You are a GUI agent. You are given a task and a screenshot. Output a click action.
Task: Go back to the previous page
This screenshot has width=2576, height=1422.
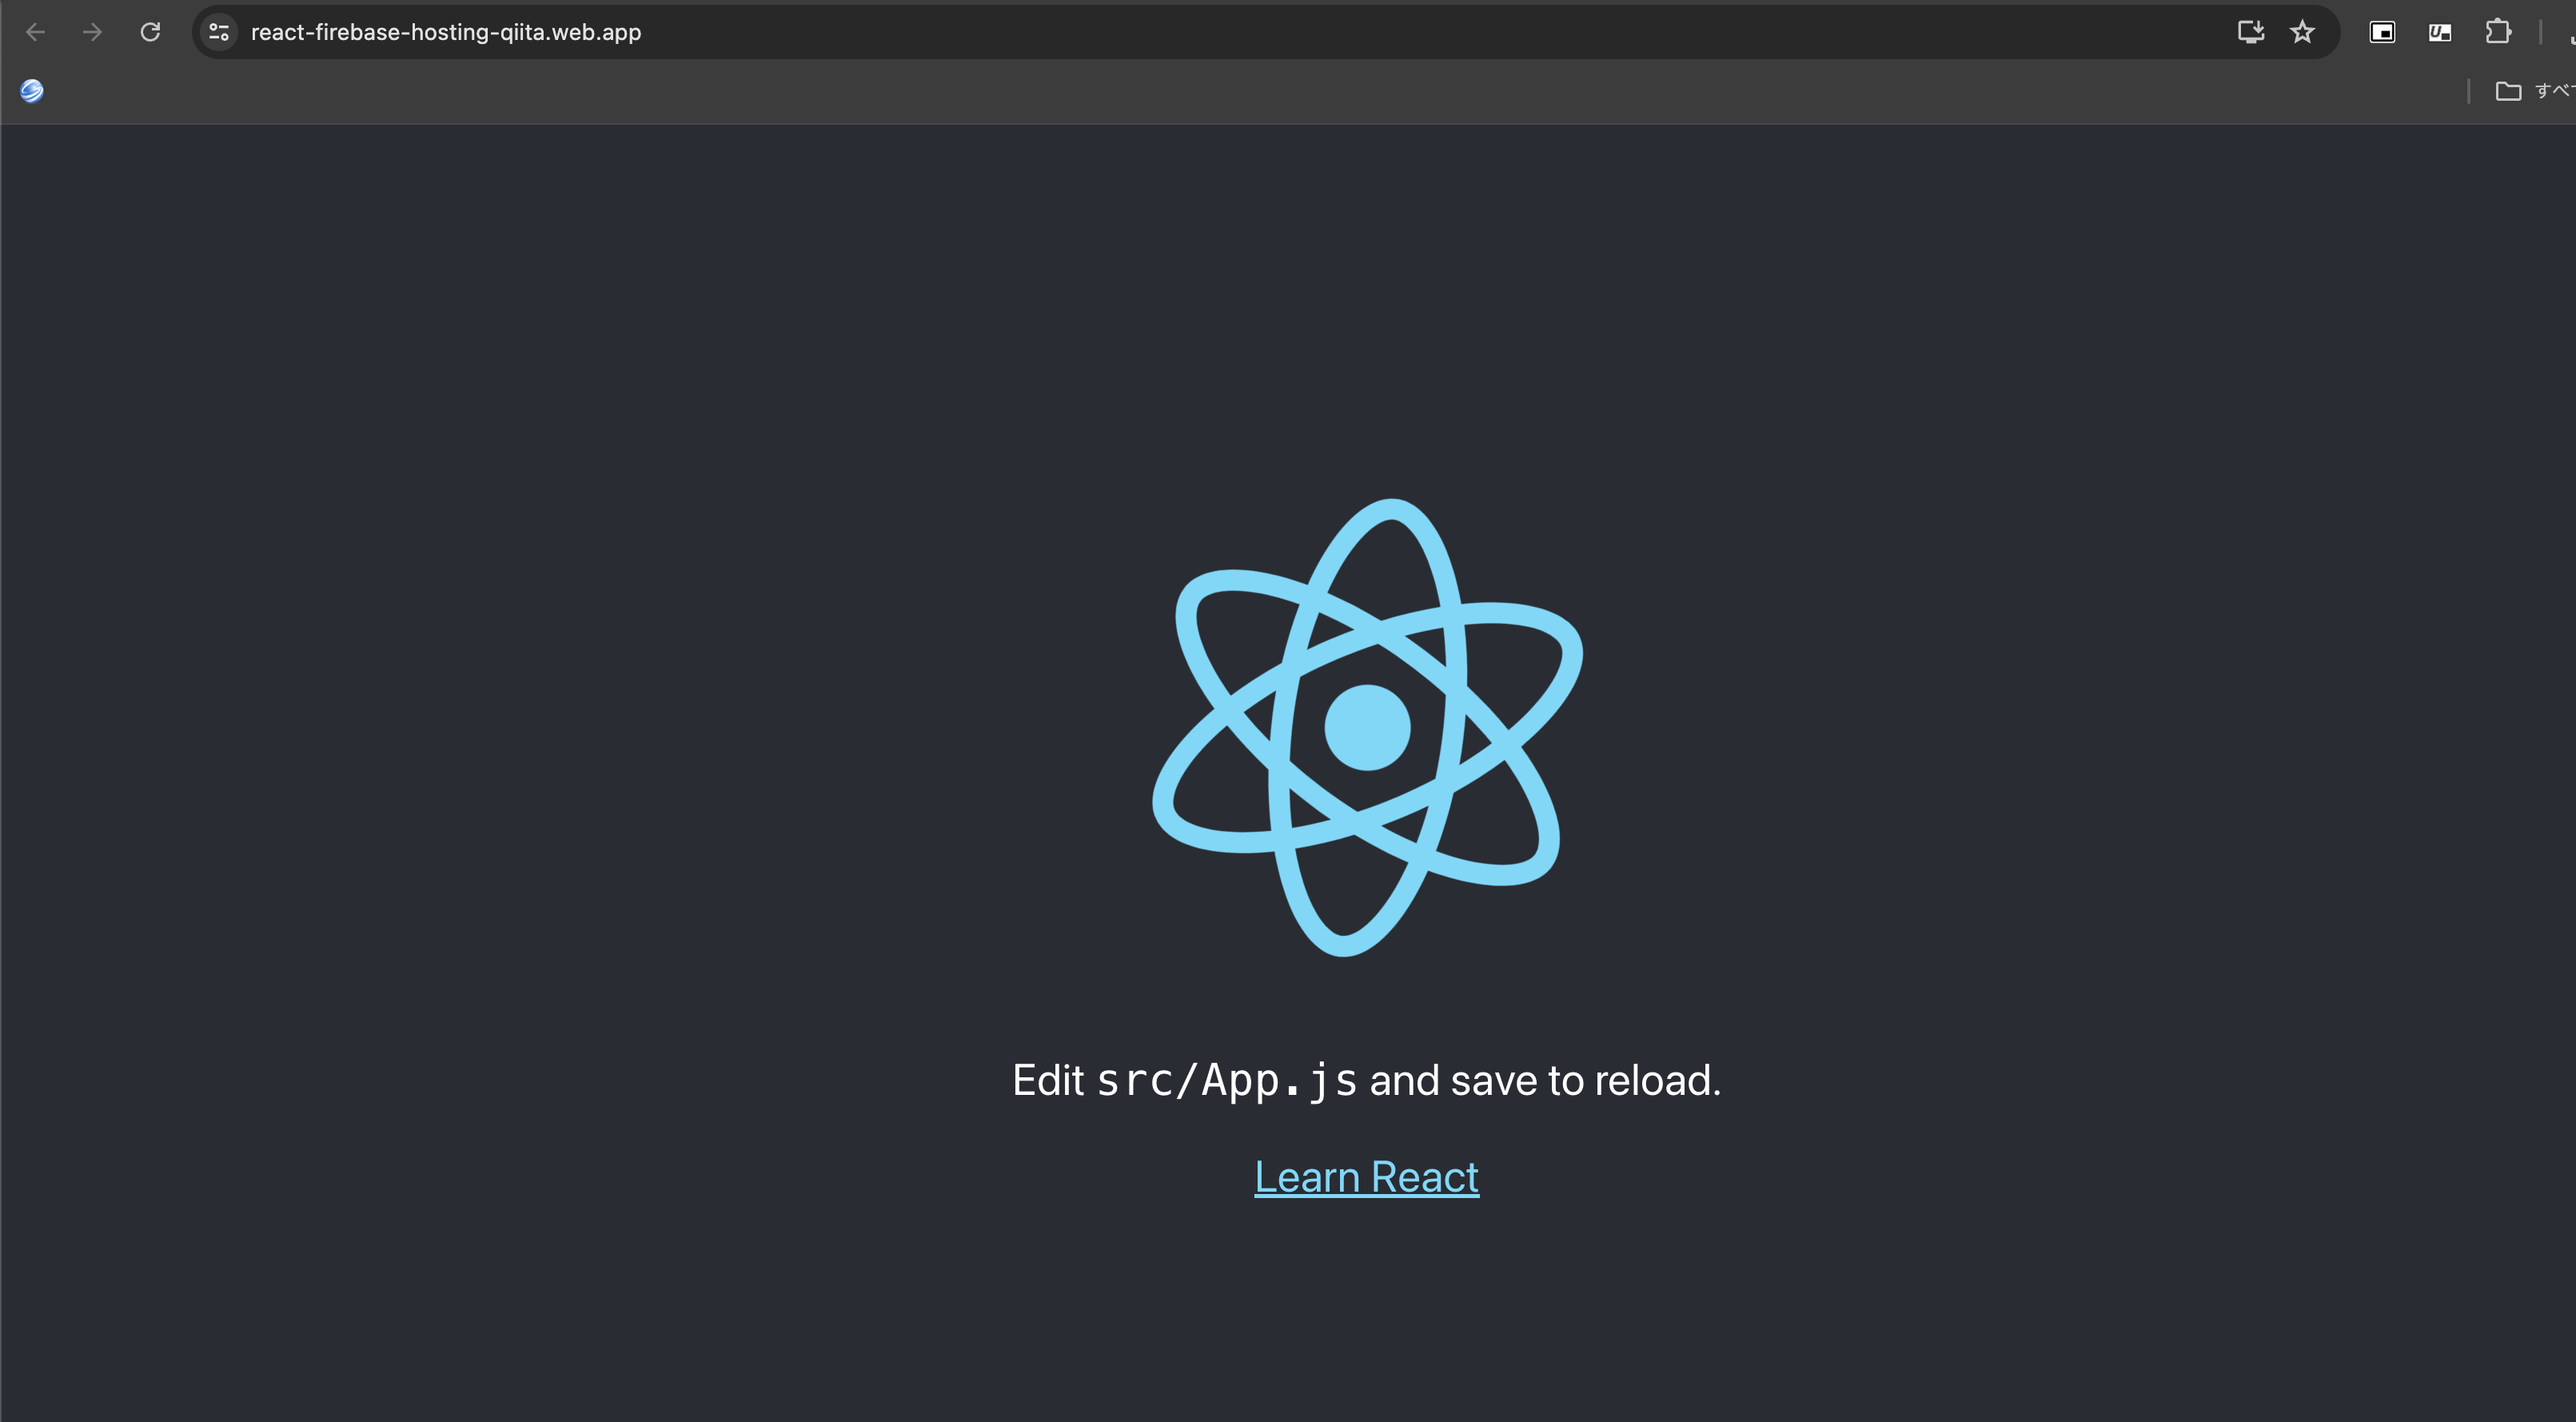pyautogui.click(x=35, y=32)
